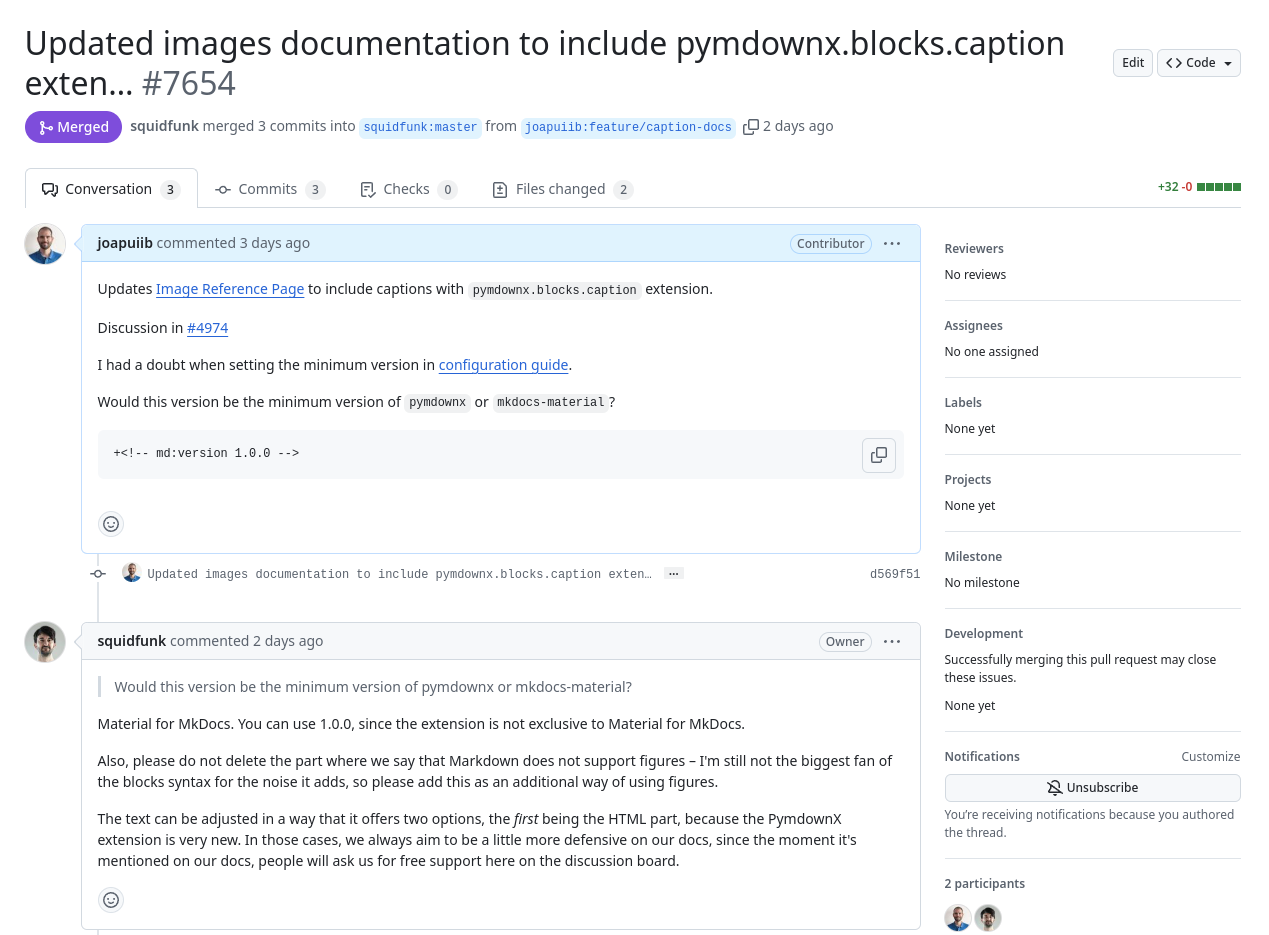Click squidfunk's avatar beside second comment
This screenshot has height=935, width=1269.
coord(45,642)
